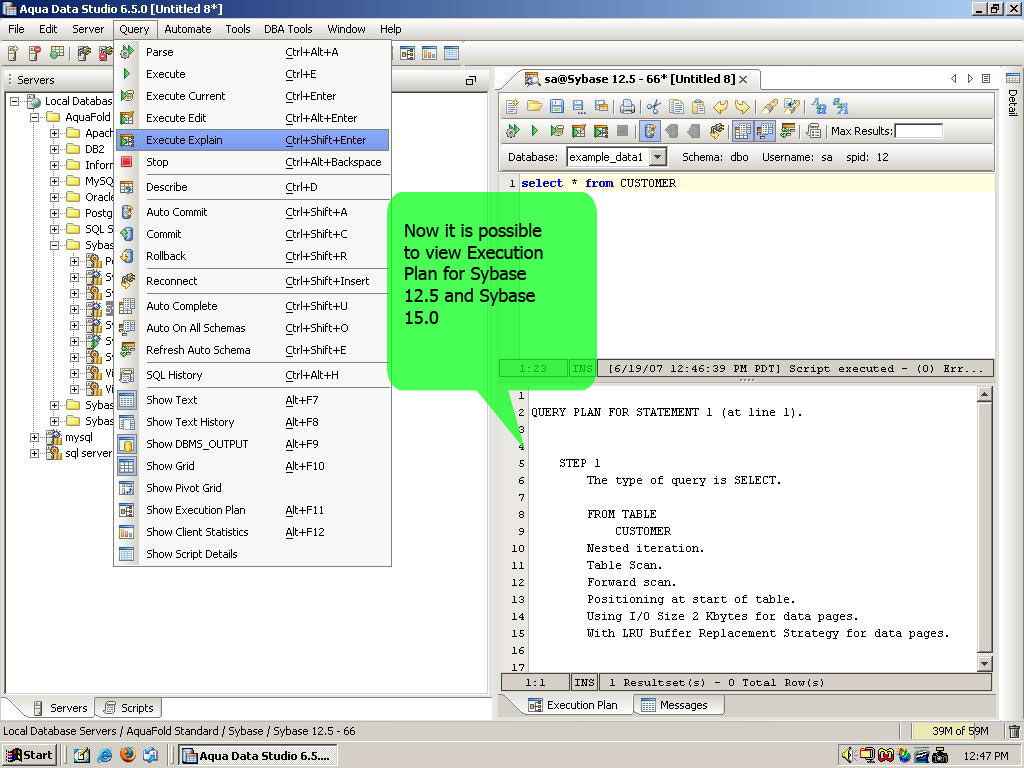Click the gray Stop square in run toolbar
This screenshot has width=1024, height=768.
tap(622, 131)
